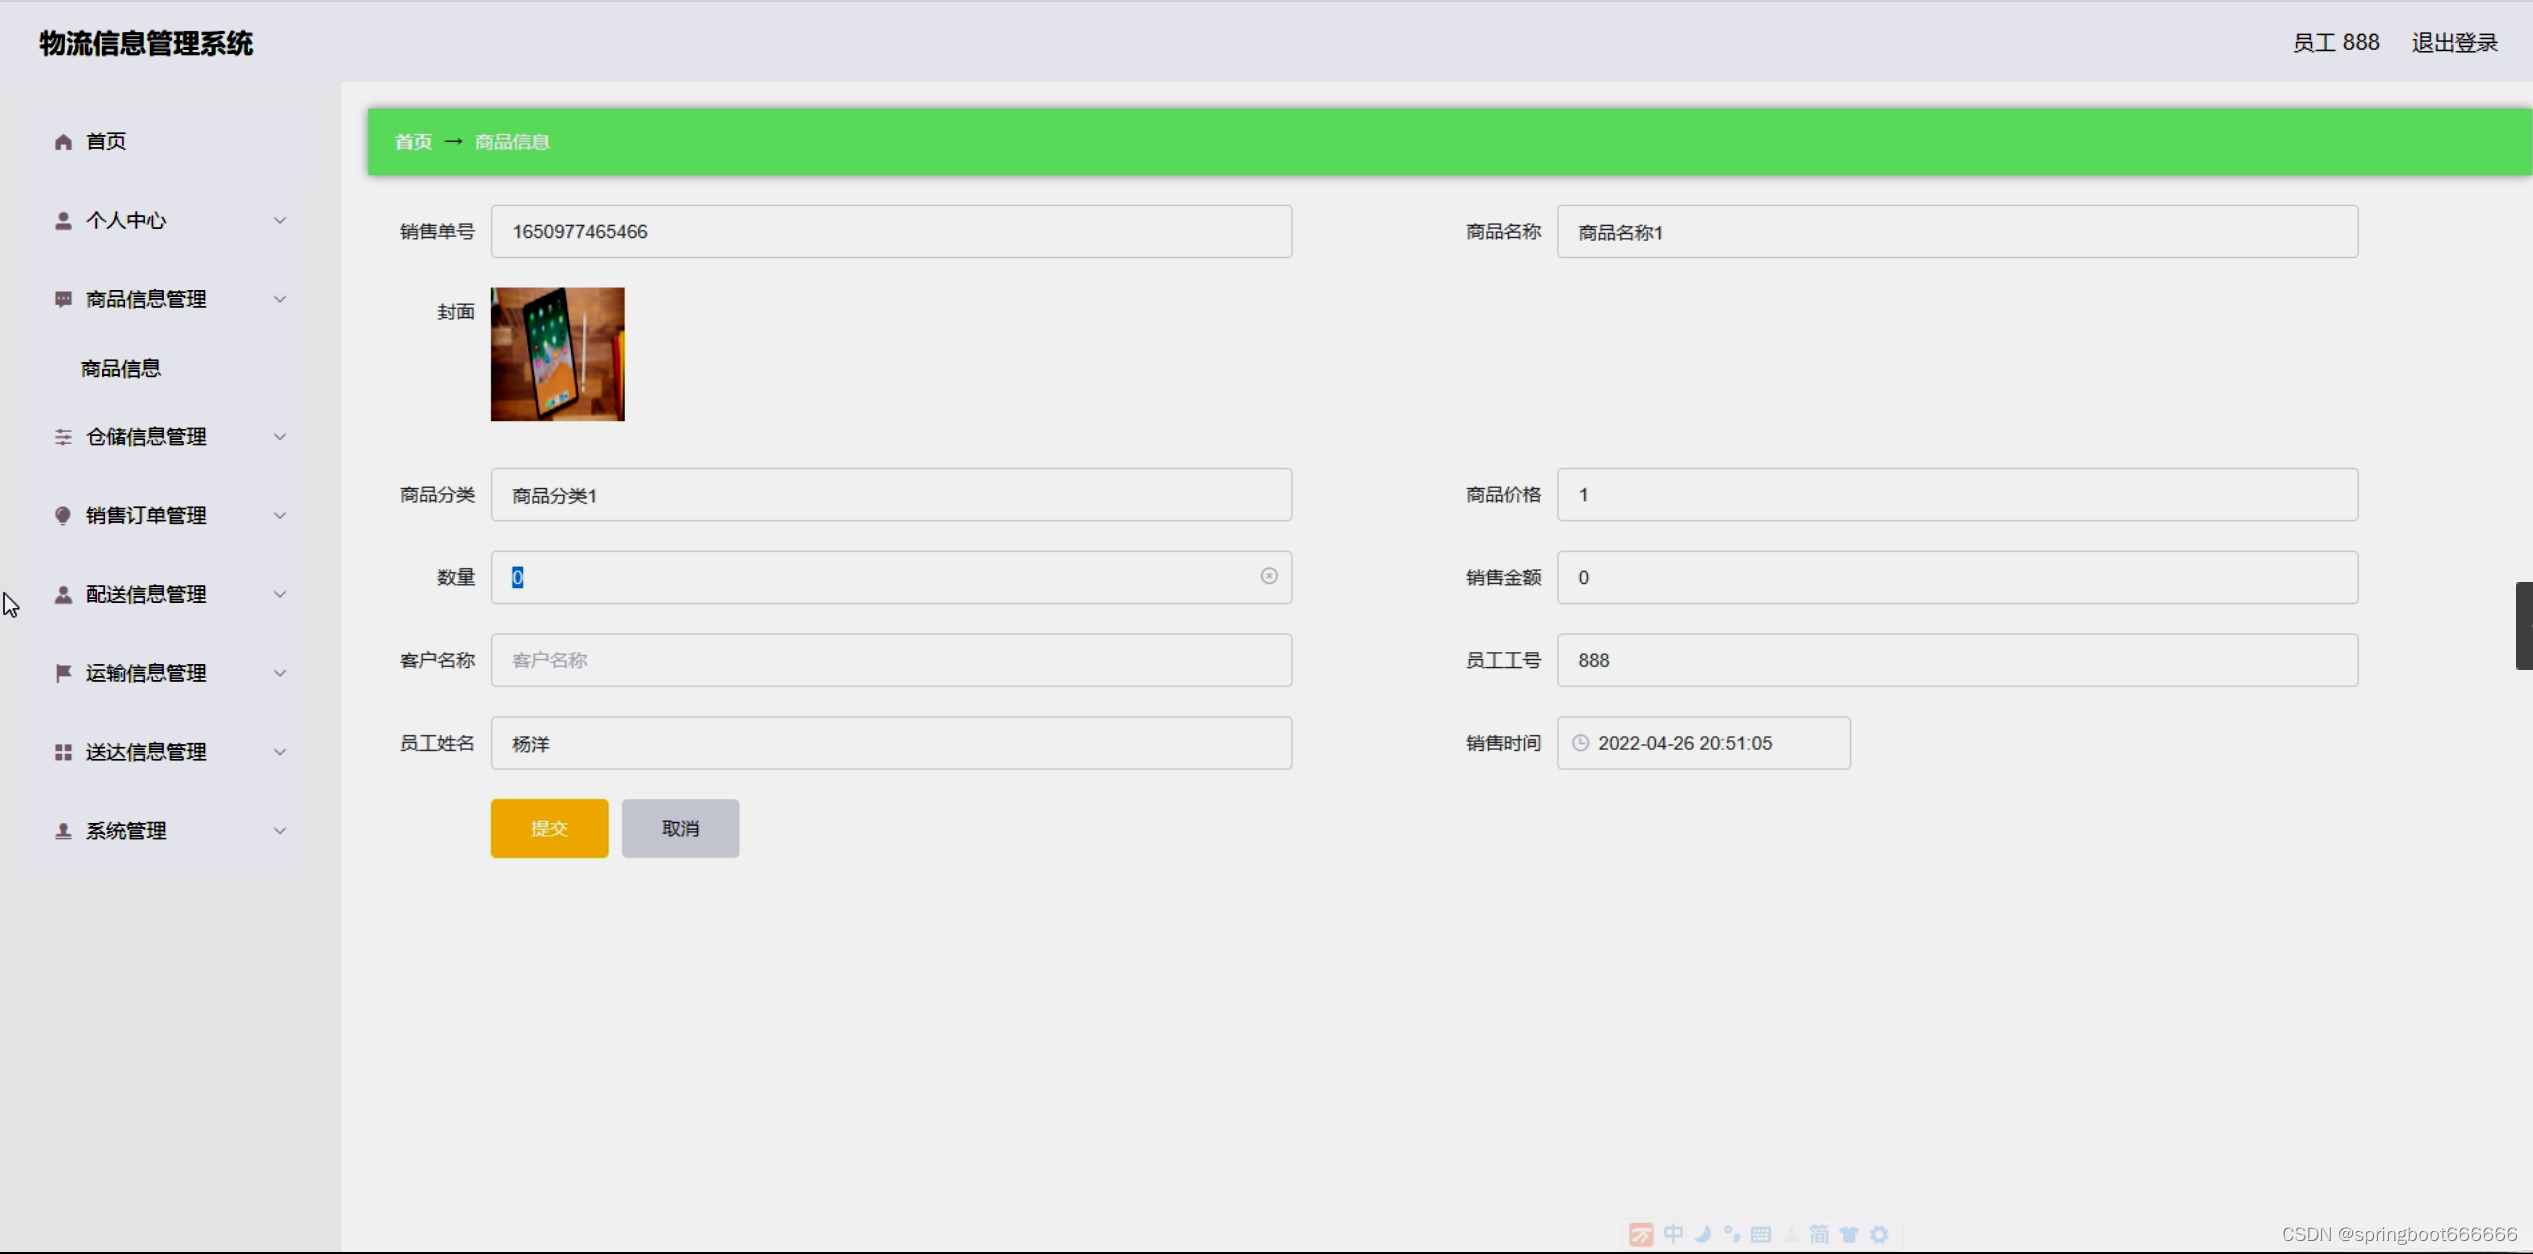This screenshot has height=1254, width=2533.
Task: Collapse the 商品信息管理 chevron
Action: [x=280, y=299]
